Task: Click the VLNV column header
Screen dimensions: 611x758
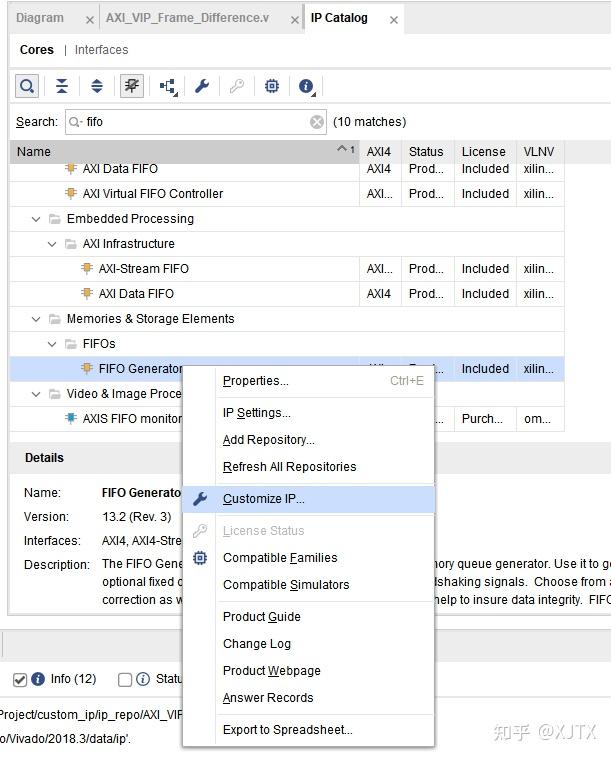Action: [540, 151]
